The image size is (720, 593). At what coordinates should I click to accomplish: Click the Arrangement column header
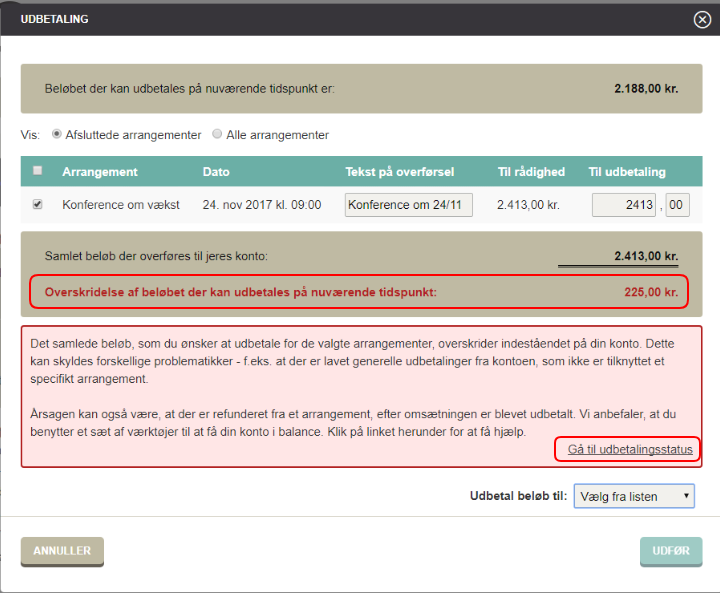[x=100, y=172]
